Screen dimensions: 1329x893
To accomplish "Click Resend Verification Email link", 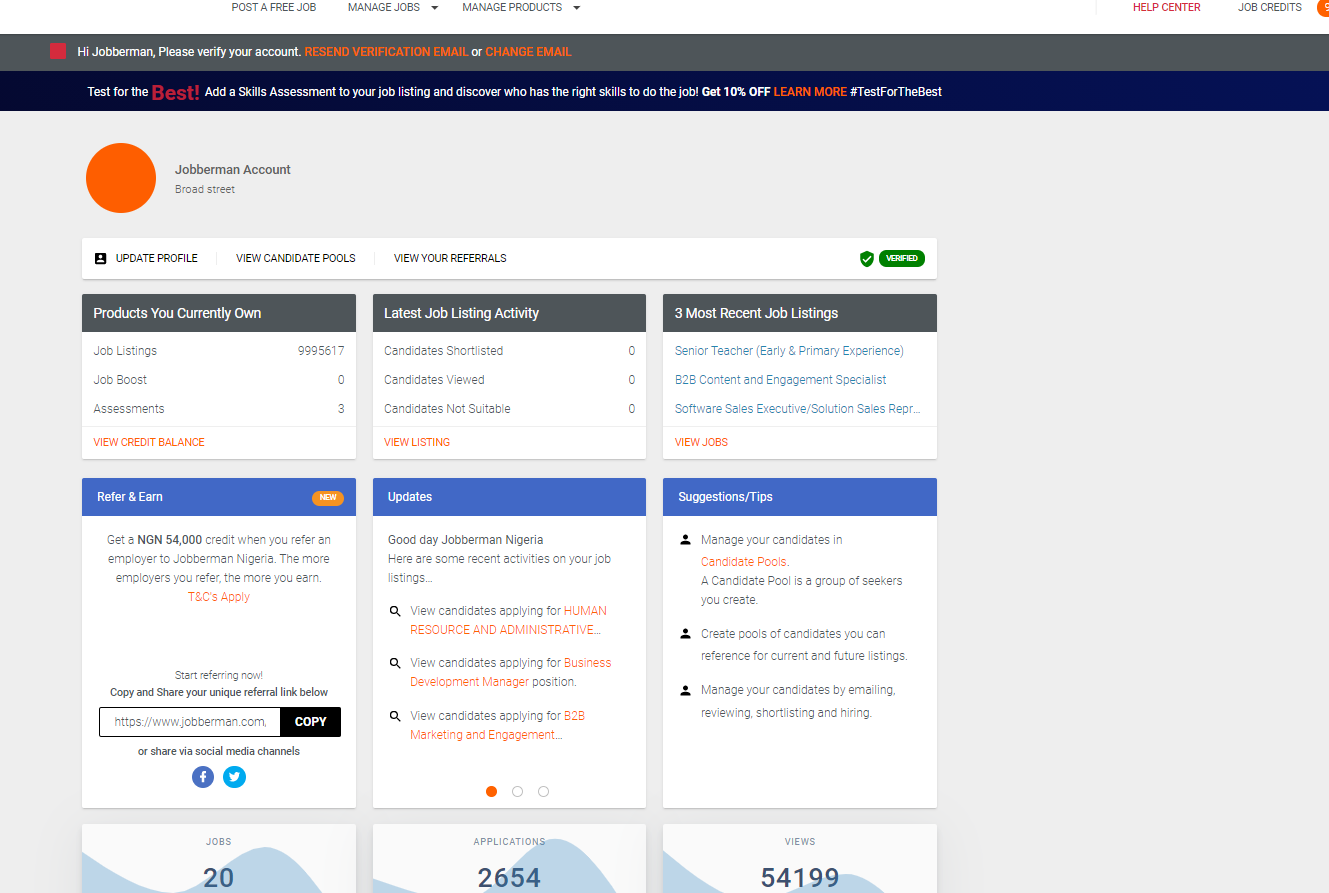I will click(x=386, y=52).
